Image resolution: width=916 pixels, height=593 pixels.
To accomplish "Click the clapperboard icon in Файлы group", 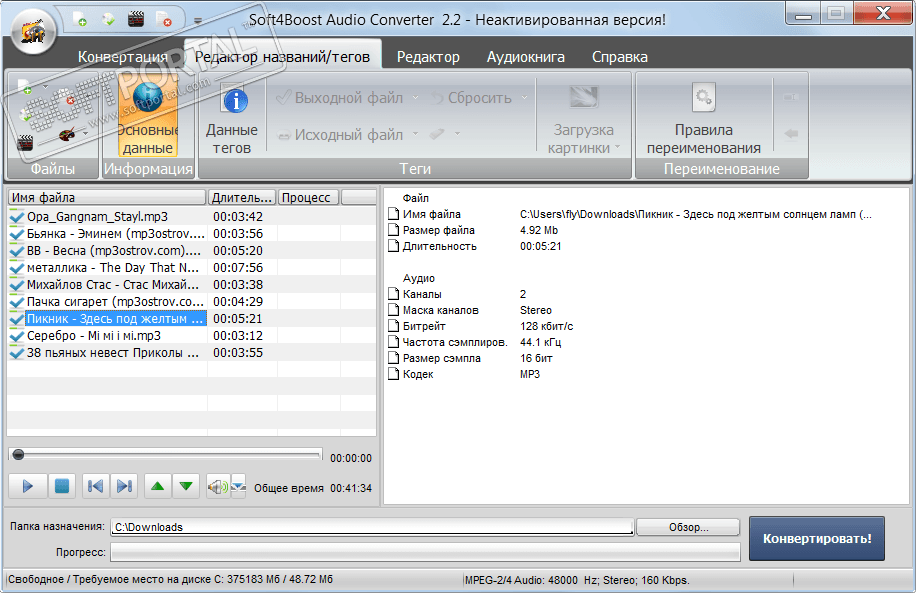I will [x=25, y=142].
